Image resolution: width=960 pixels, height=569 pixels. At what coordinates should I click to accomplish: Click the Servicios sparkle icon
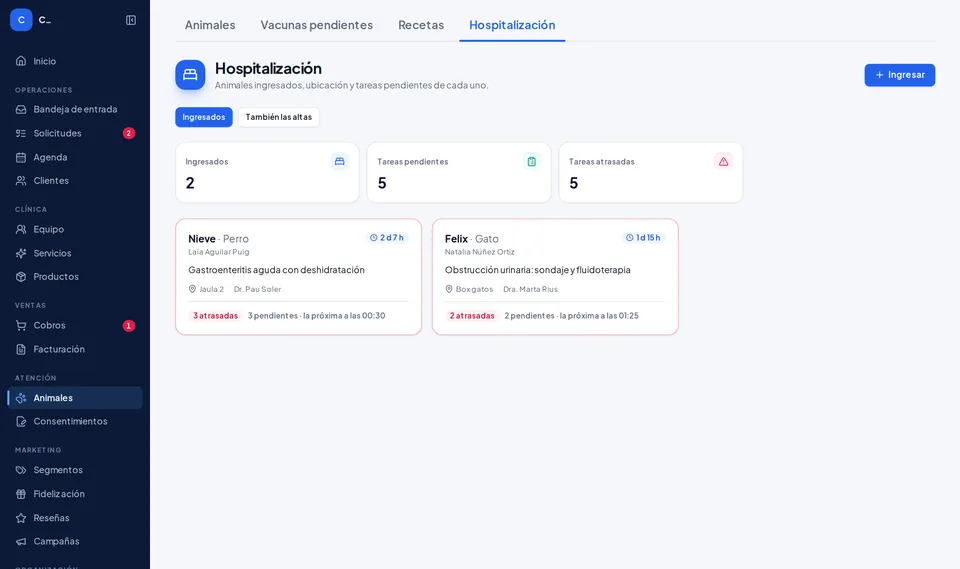pyautogui.click(x=21, y=253)
